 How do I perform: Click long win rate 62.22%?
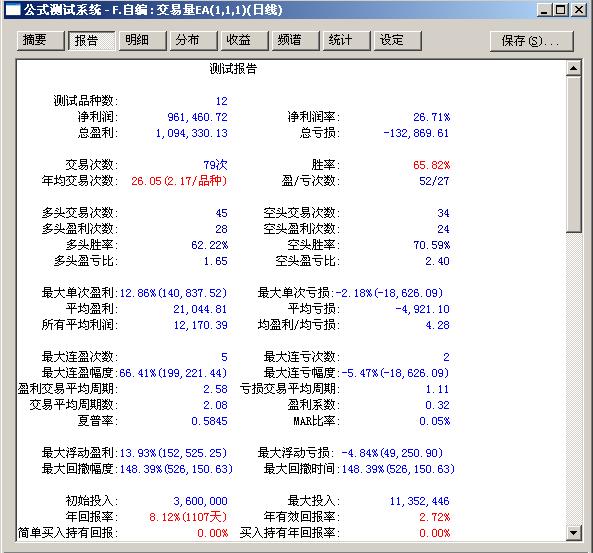[x=210, y=245]
